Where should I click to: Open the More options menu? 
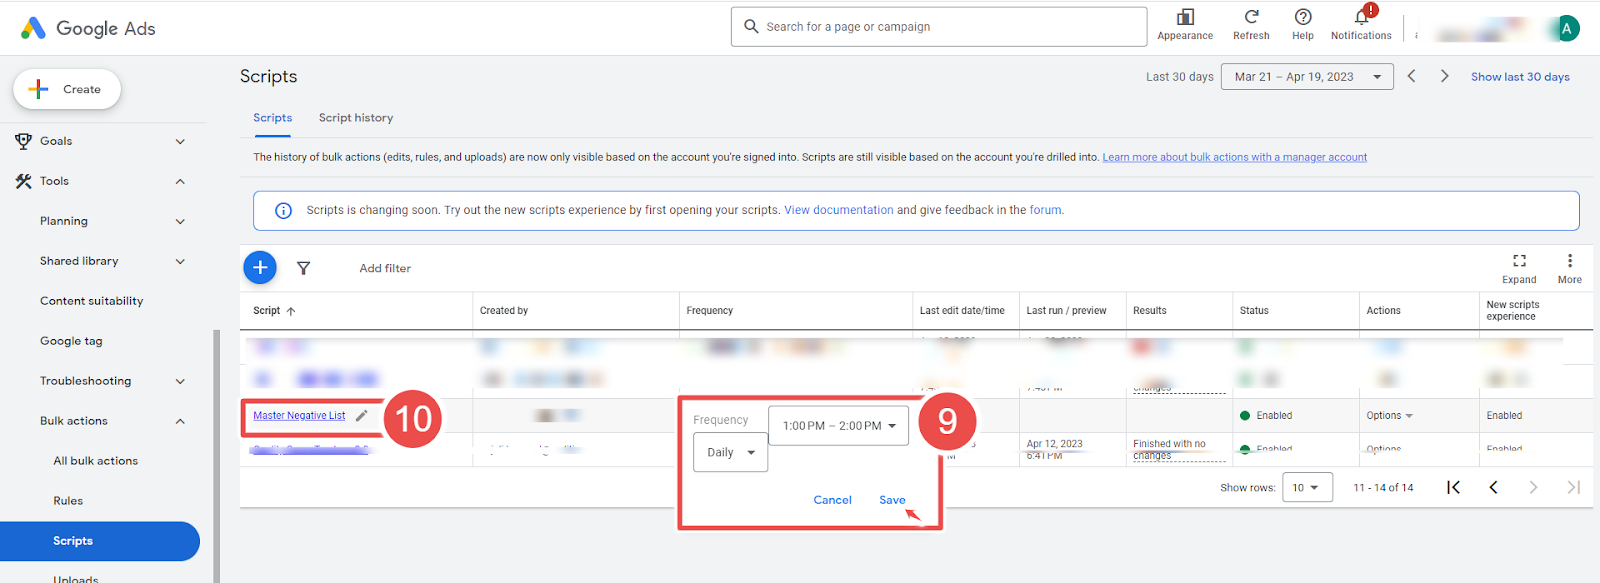1569,267
